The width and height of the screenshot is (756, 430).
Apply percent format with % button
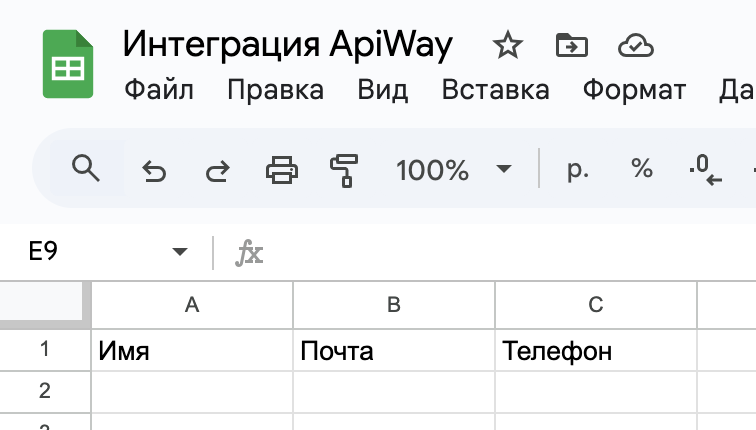coord(641,170)
